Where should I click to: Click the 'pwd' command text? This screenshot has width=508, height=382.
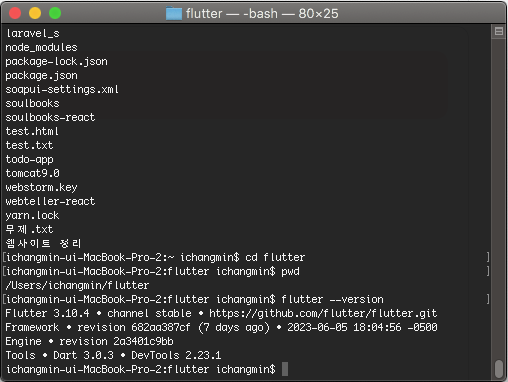(x=290, y=271)
